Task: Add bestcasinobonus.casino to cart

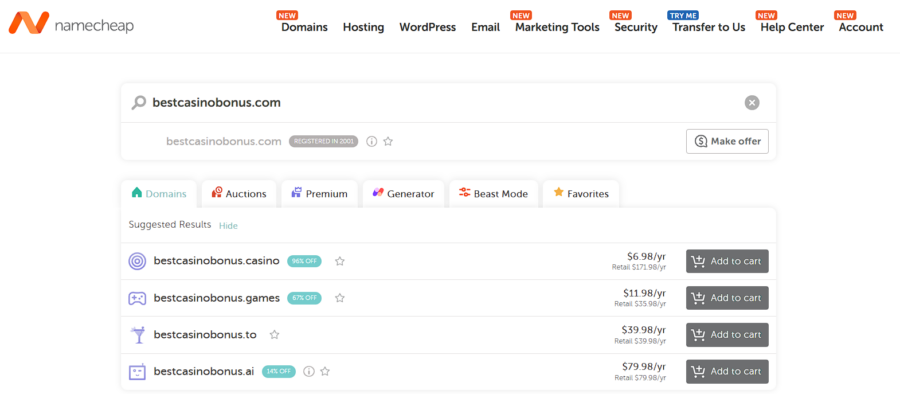Action: (x=727, y=261)
